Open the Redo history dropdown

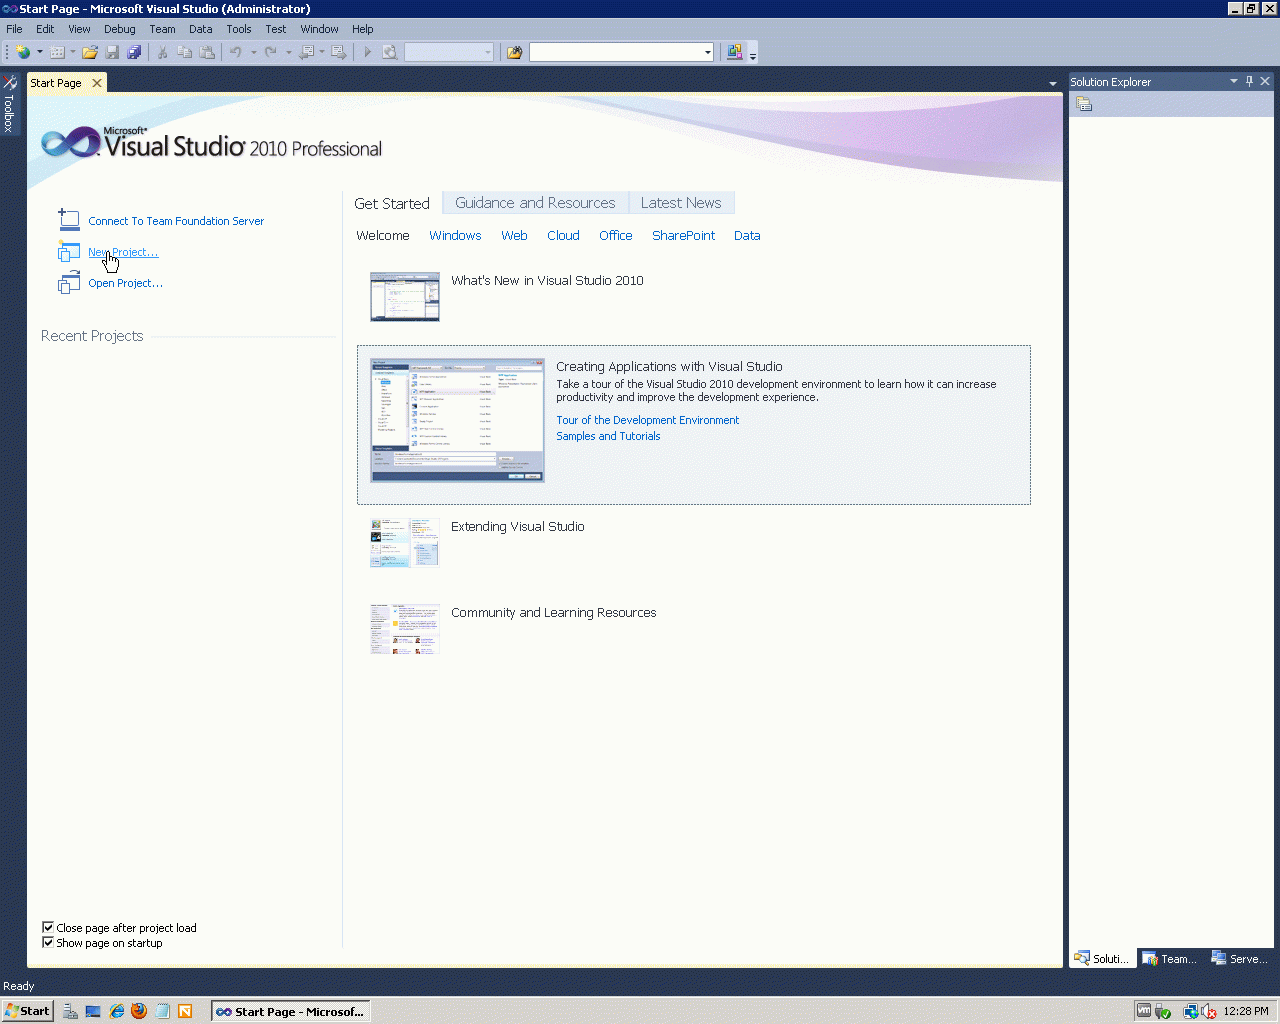point(288,52)
